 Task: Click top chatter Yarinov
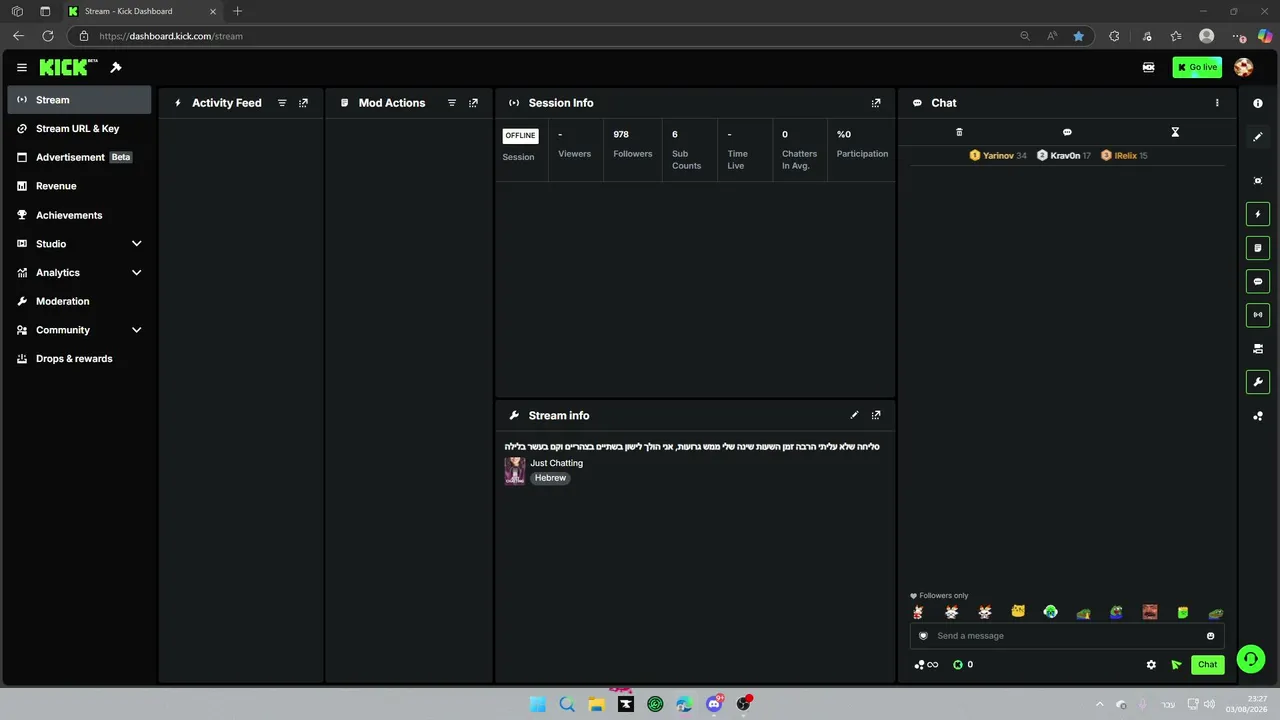click(x=998, y=156)
